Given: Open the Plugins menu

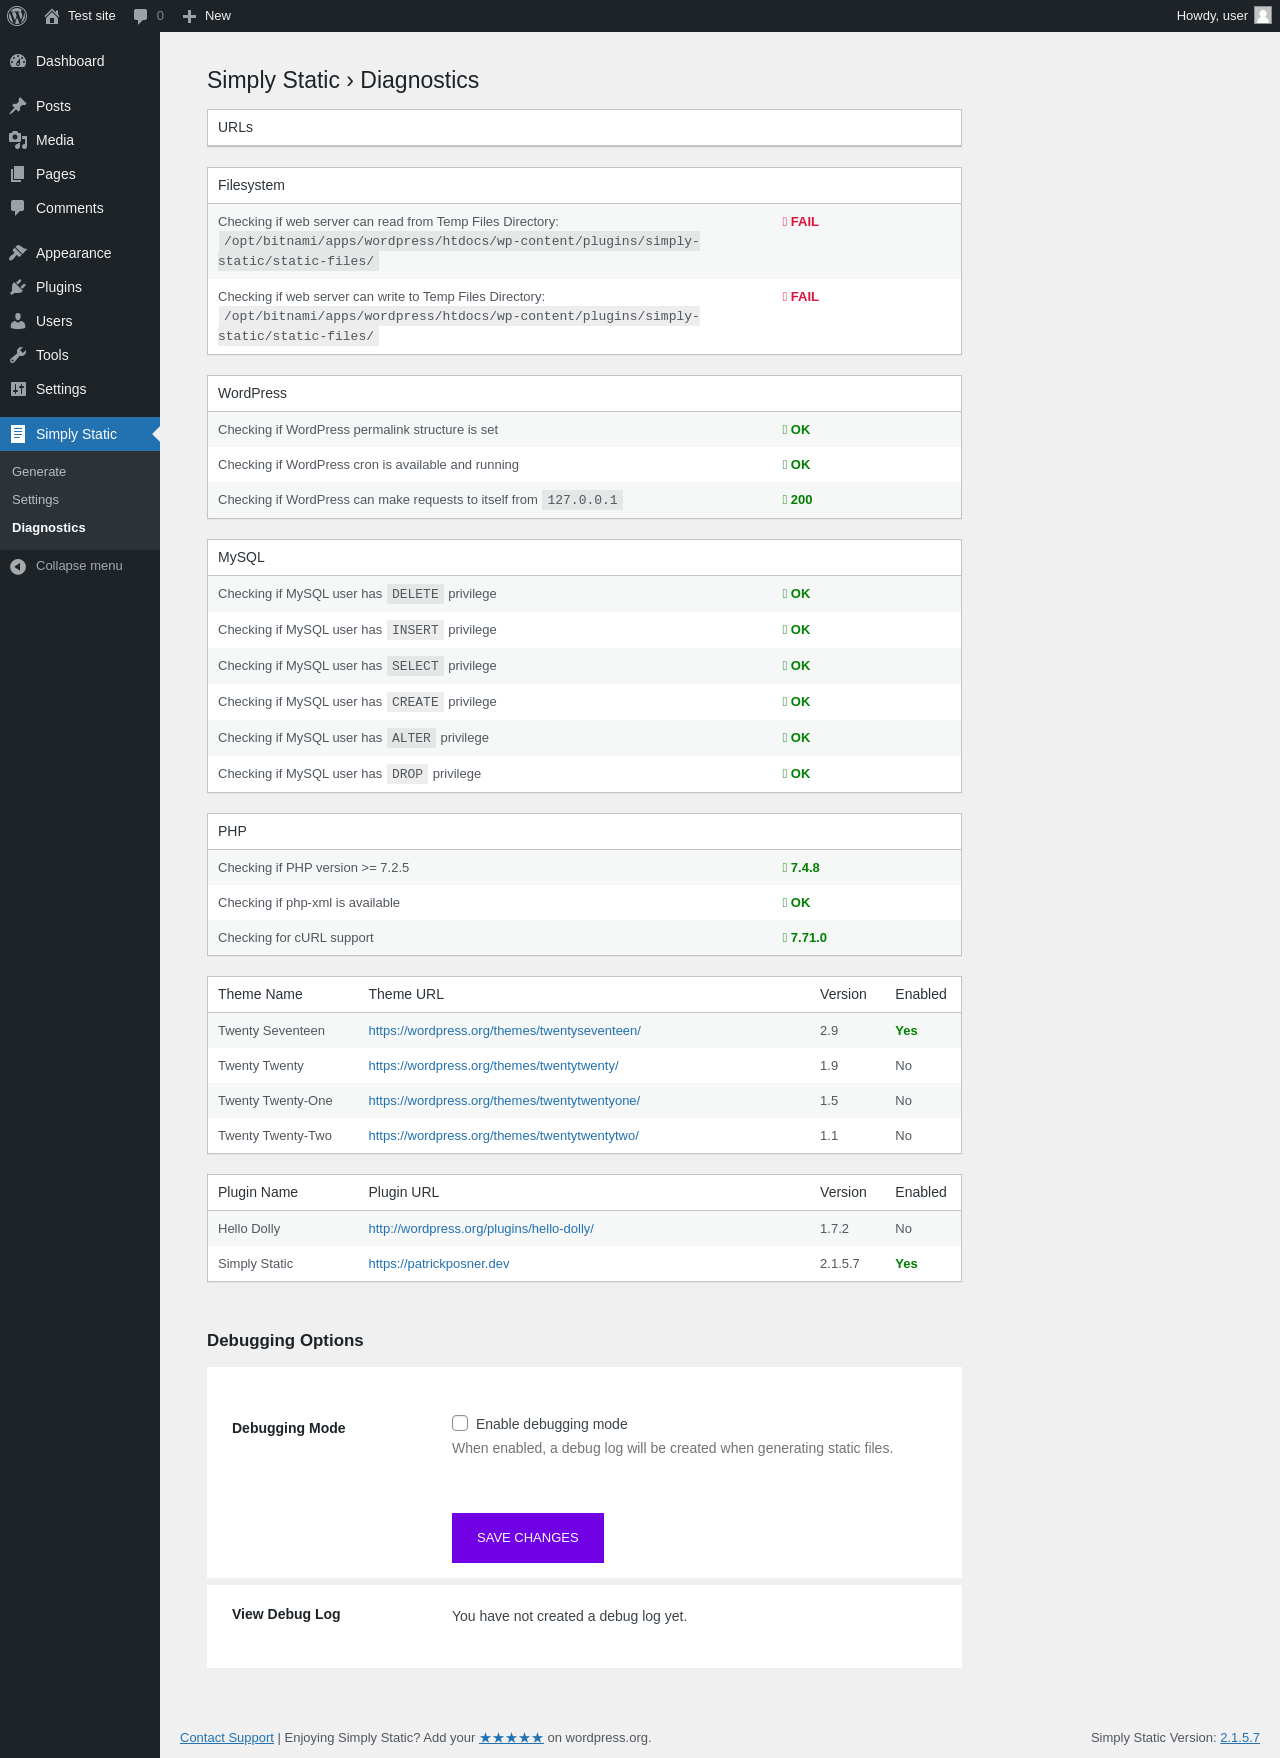Looking at the screenshot, I should pyautogui.click(x=80, y=287).
